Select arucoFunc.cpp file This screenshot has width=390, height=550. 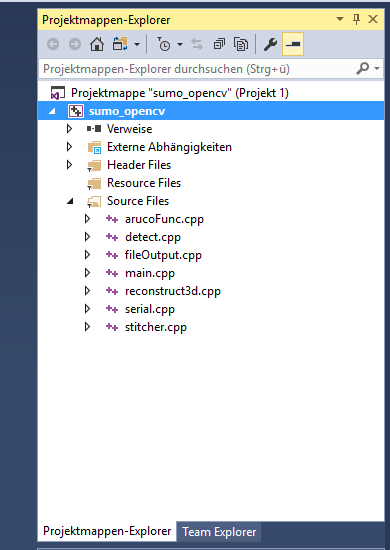(164, 220)
